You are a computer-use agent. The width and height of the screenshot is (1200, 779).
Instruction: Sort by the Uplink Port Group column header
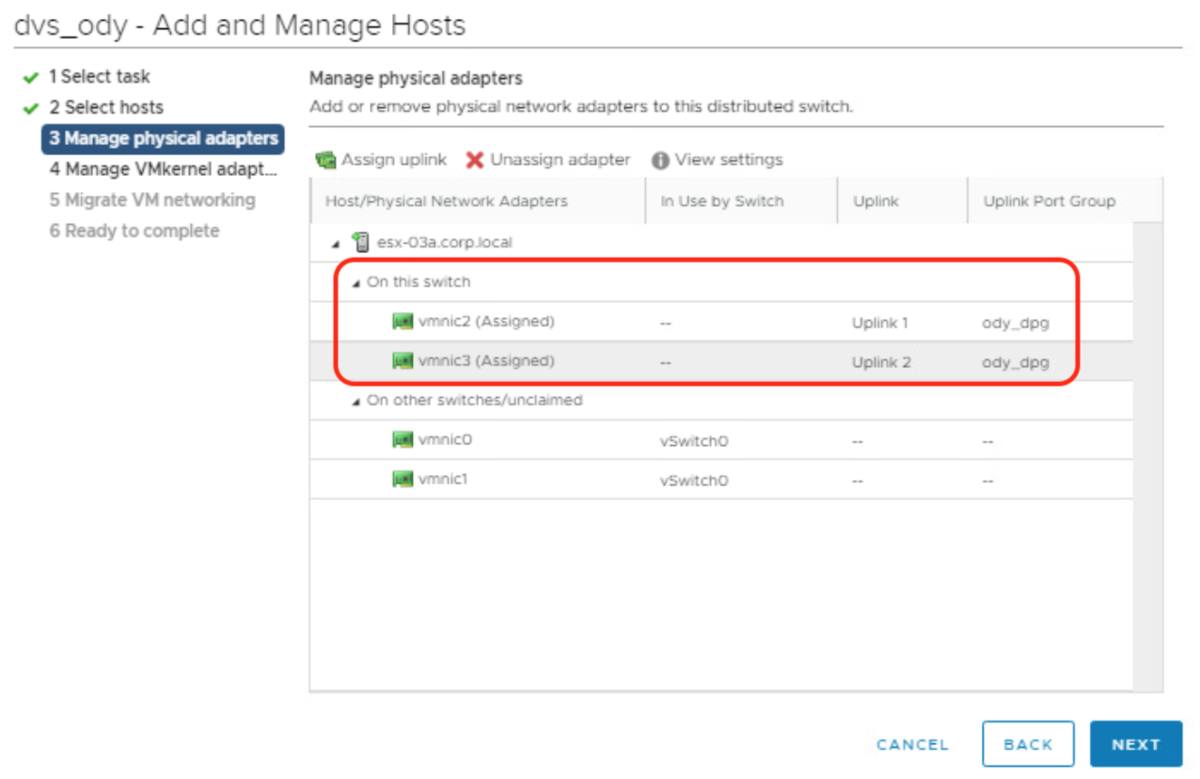click(1049, 201)
